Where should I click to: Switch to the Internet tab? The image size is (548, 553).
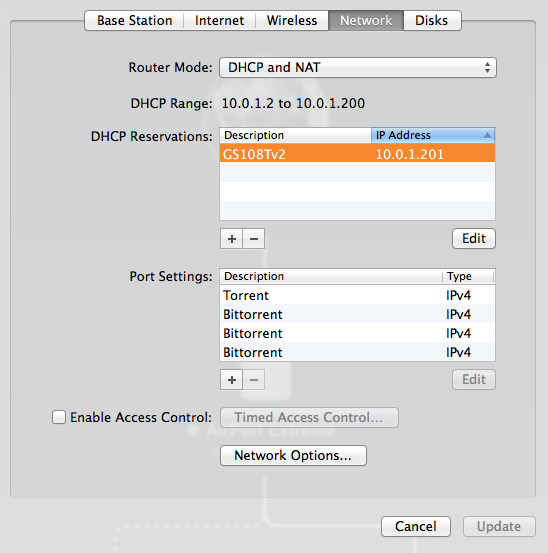tap(219, 20)
